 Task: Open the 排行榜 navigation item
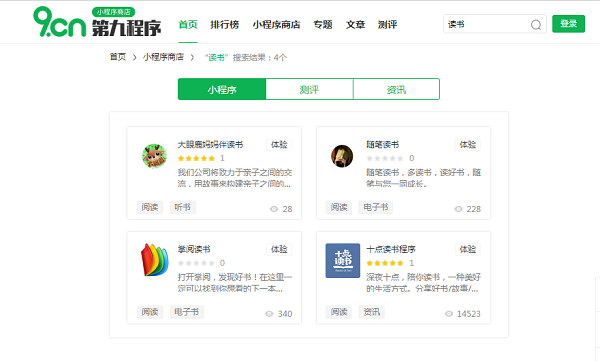tap(225, 25)
